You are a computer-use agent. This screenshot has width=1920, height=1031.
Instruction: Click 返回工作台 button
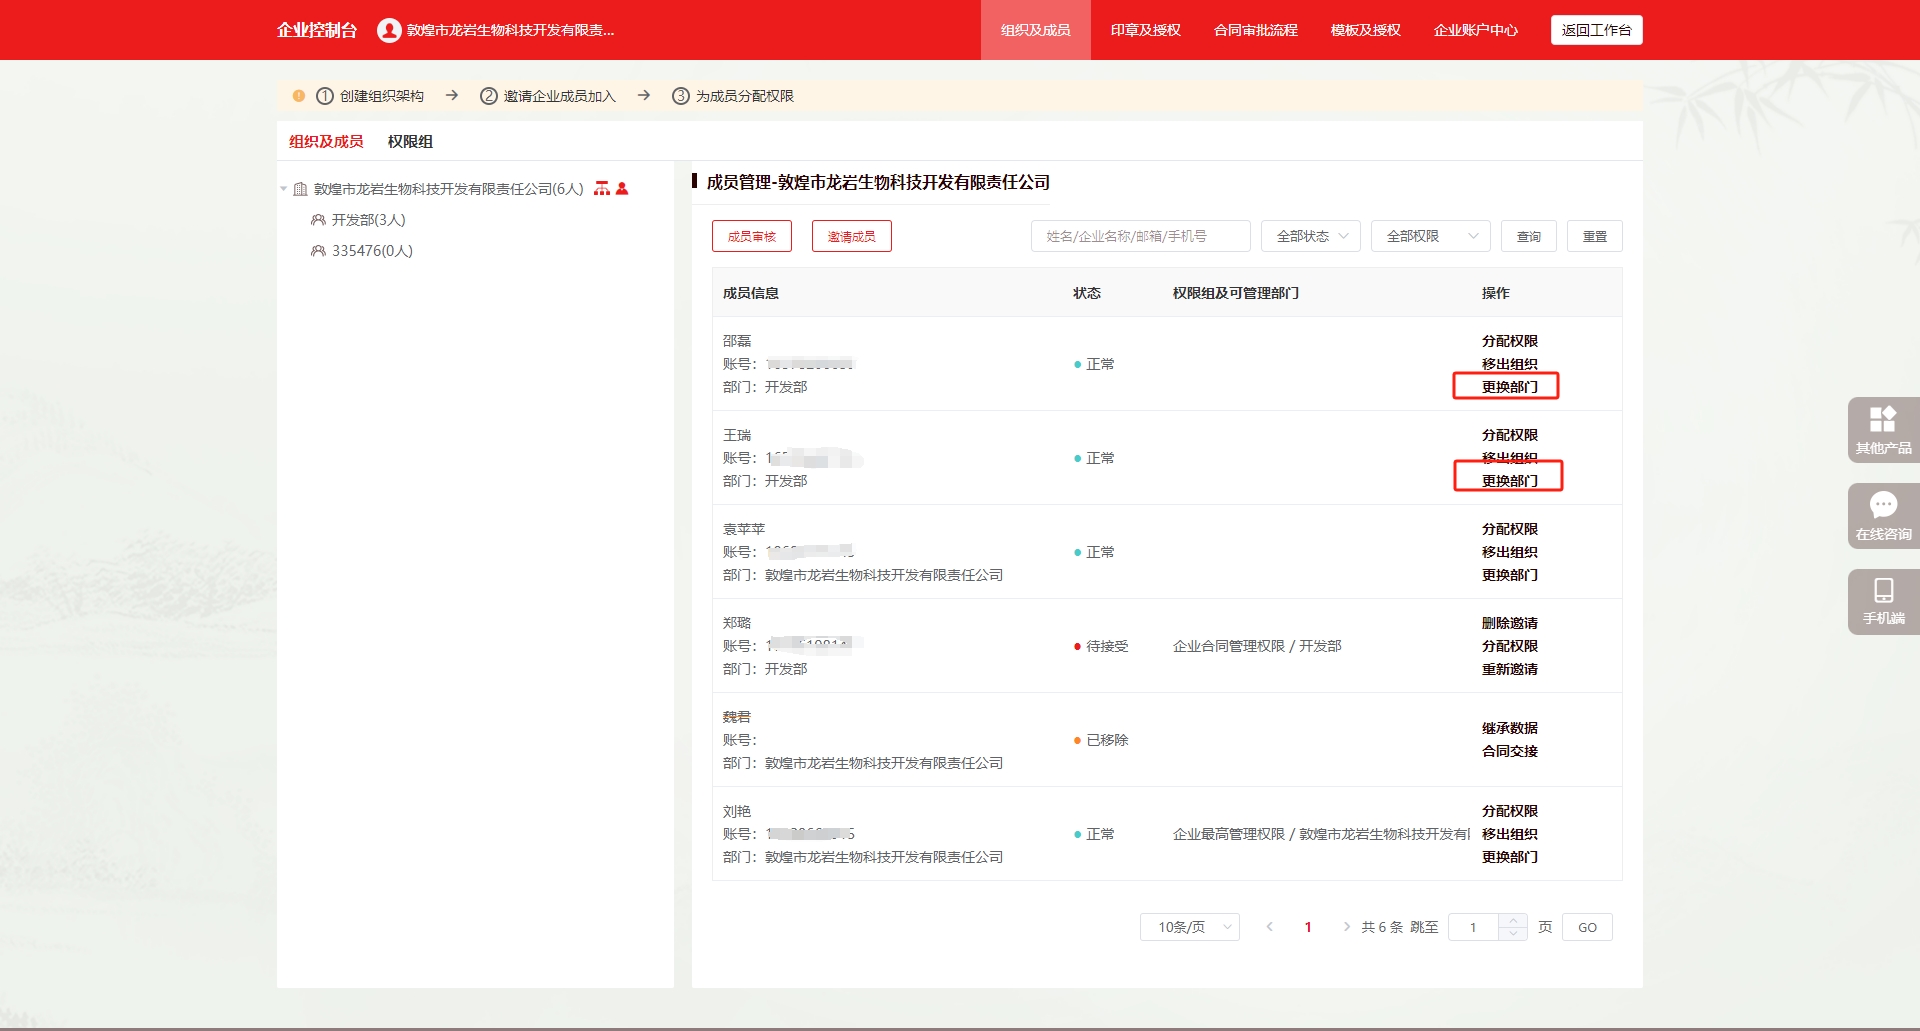click(1596, 30)
